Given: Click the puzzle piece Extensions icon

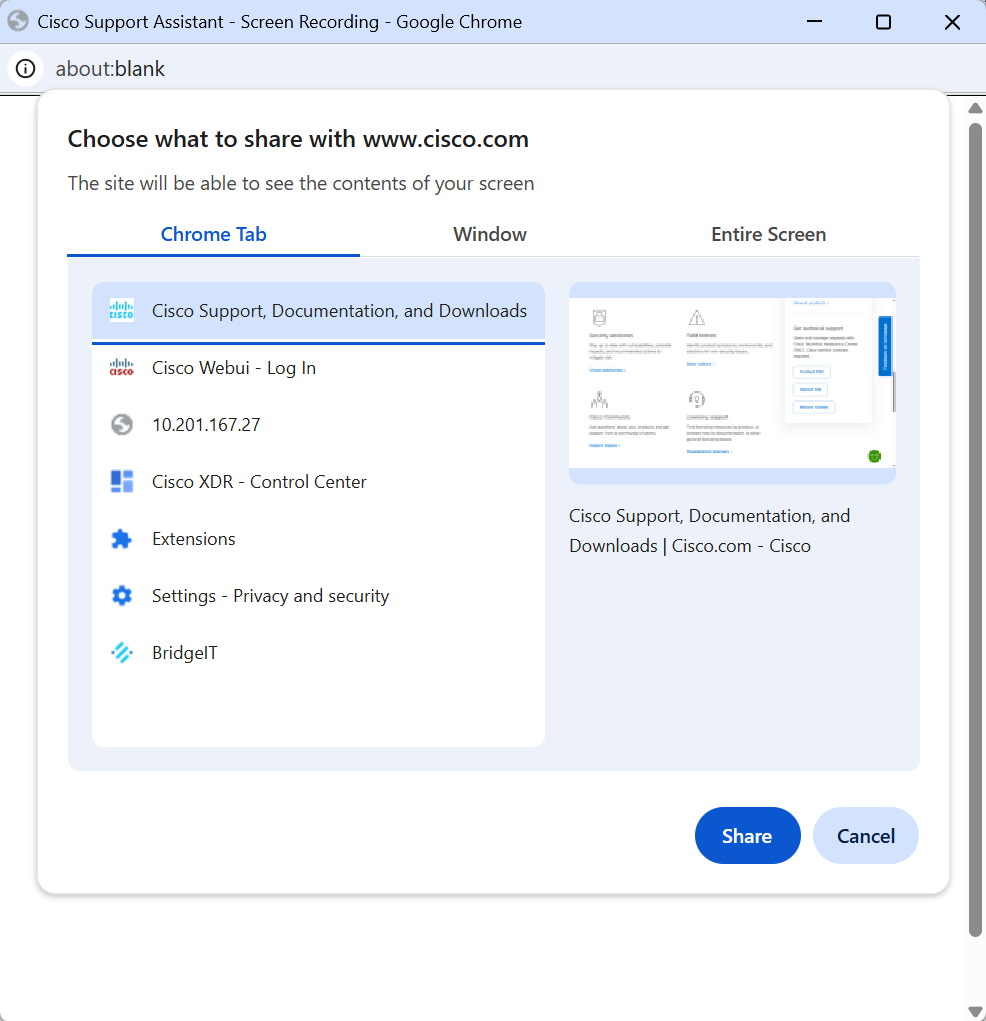Looking at the screenshot, I should 122,539.
